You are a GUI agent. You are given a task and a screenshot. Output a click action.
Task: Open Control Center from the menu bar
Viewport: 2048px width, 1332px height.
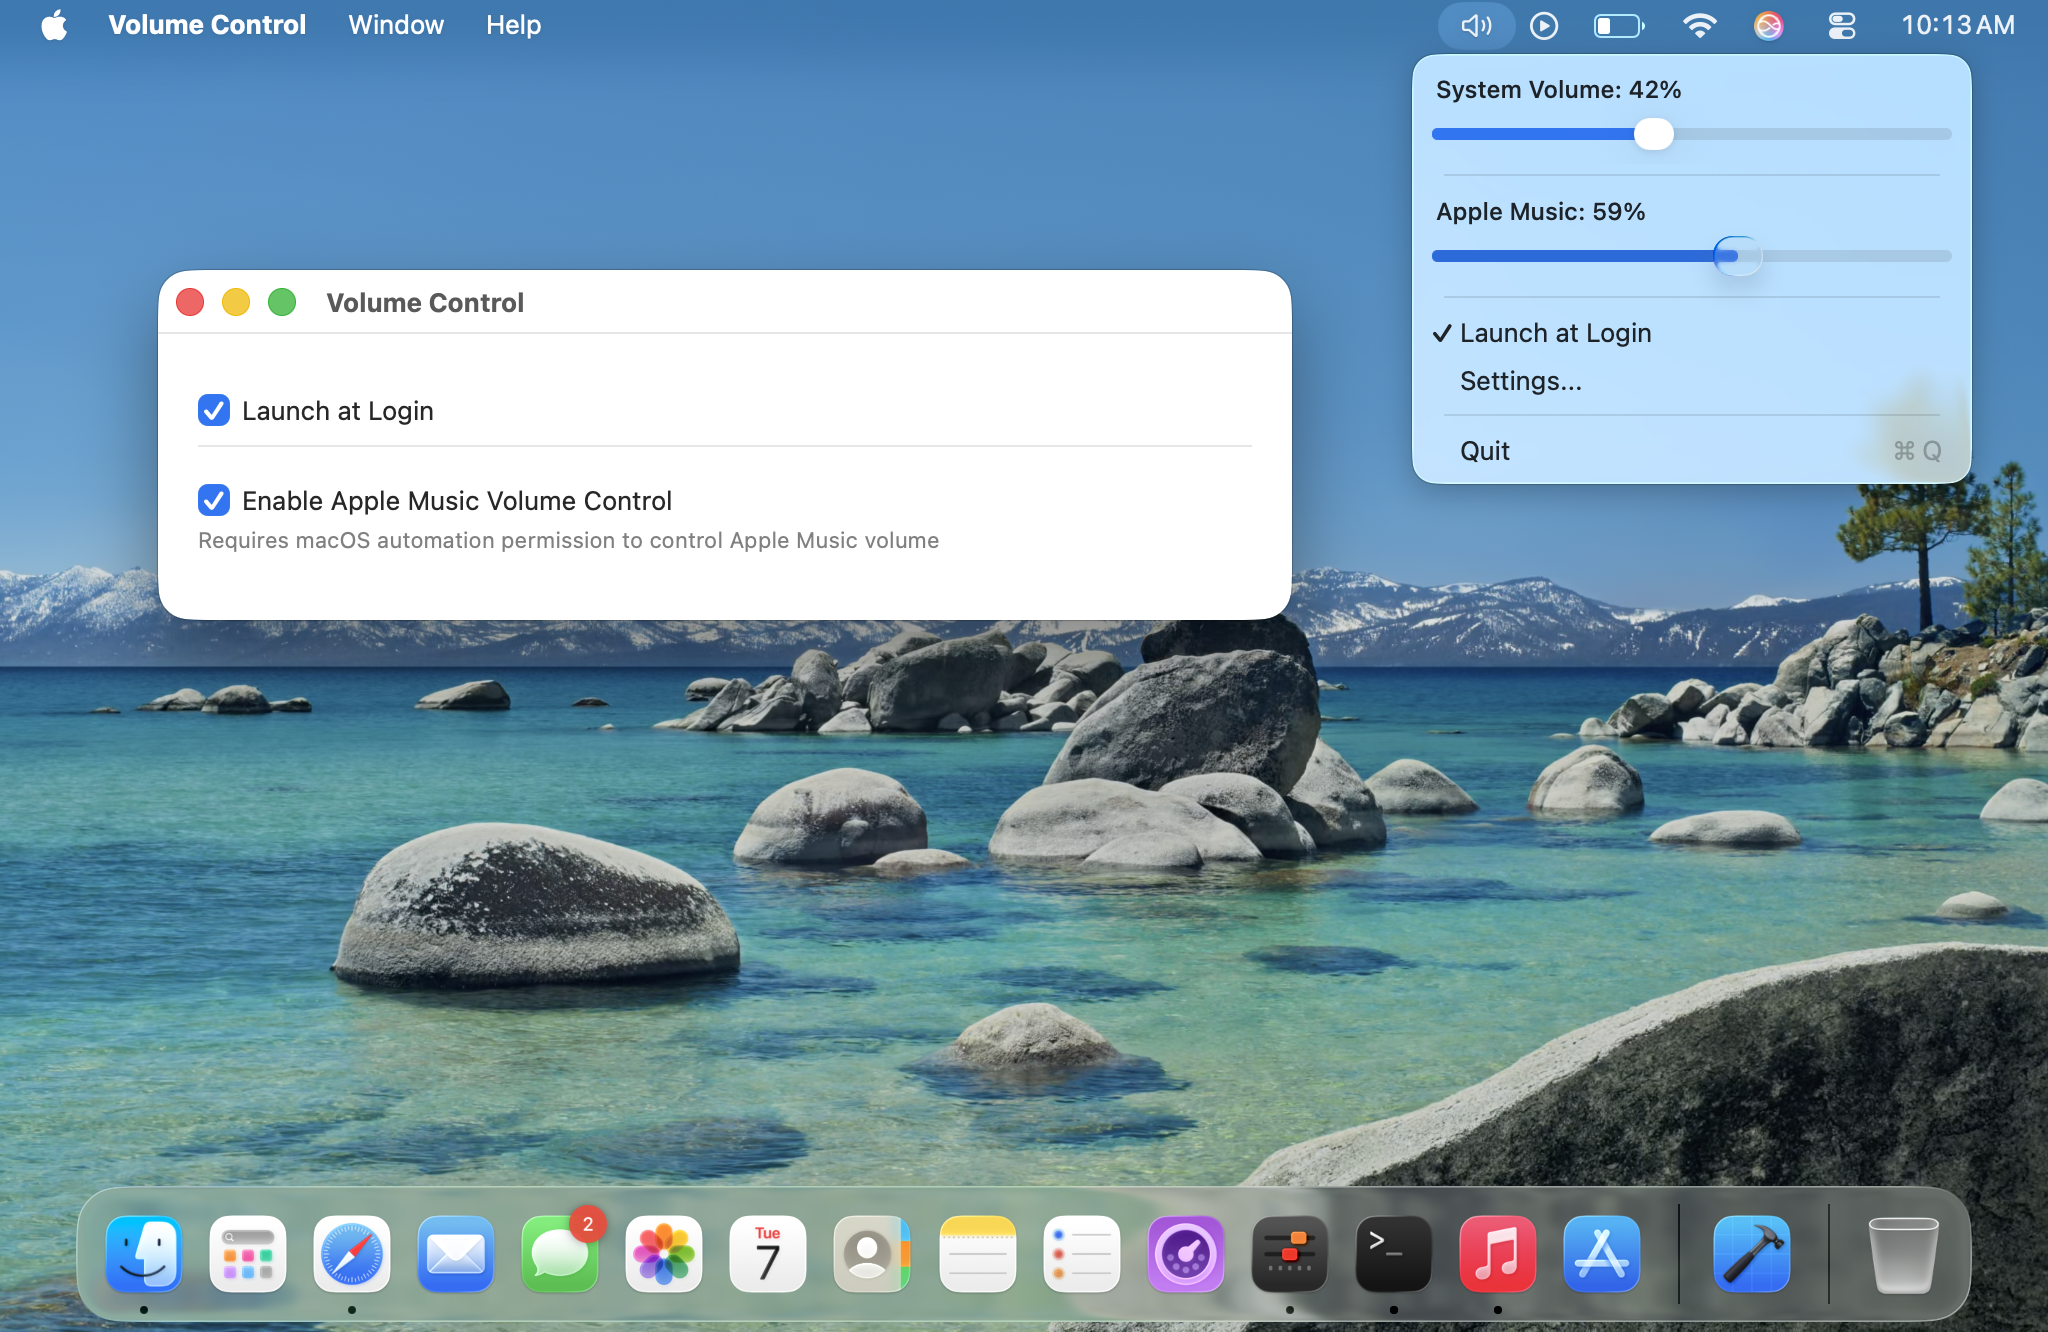[1843, 25]
